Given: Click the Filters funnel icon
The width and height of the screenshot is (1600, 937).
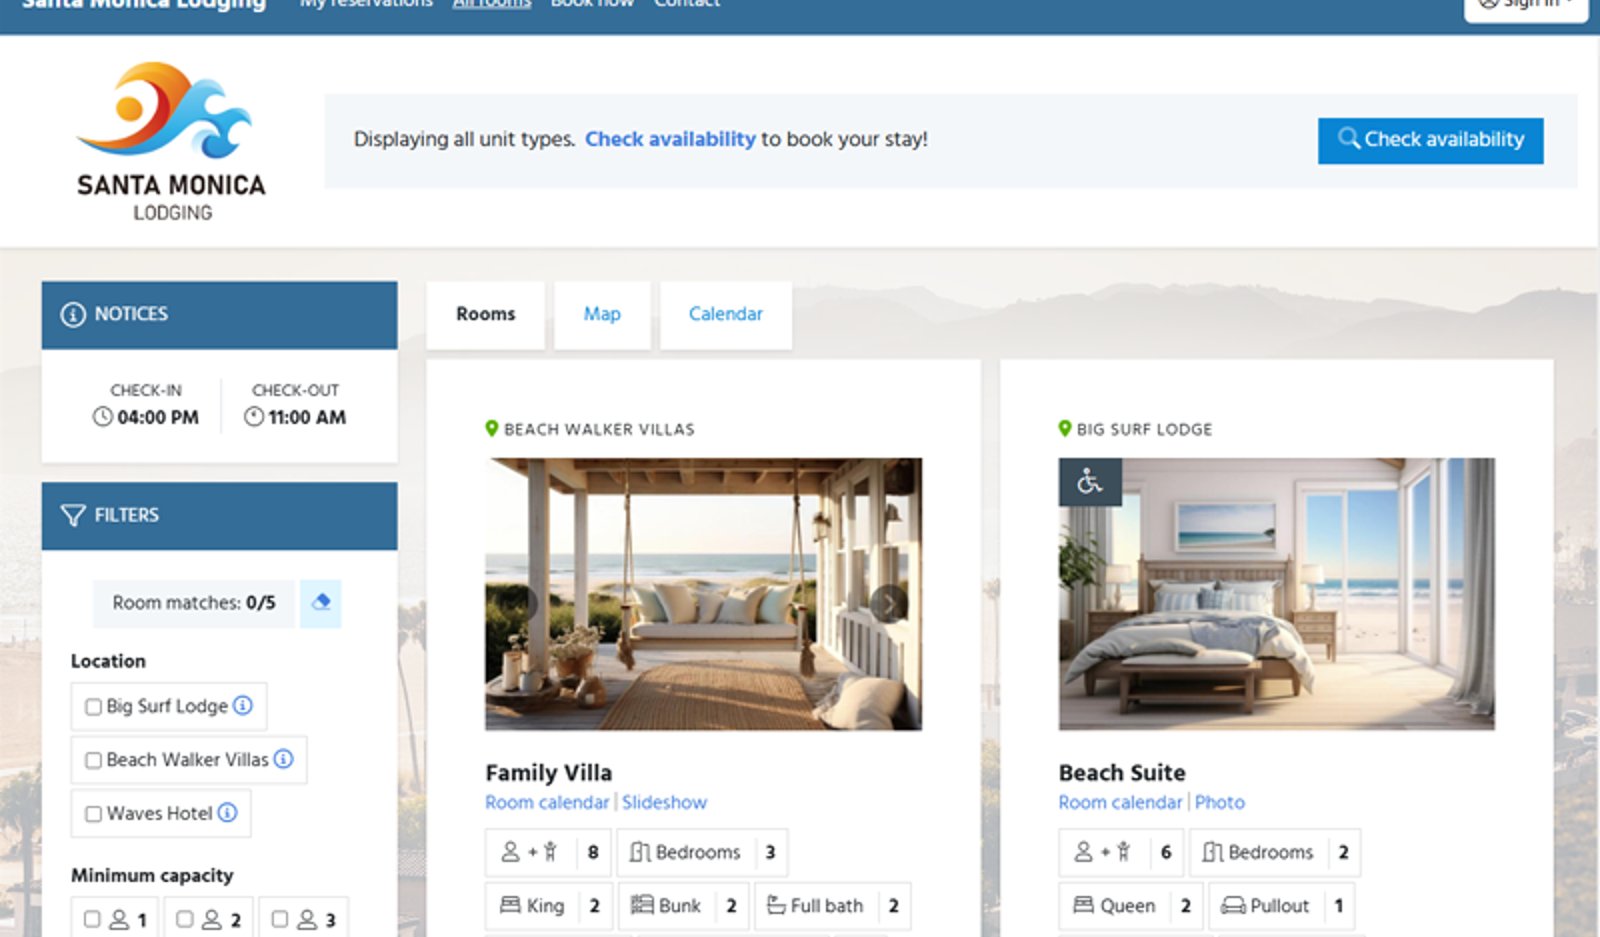Looking at the screenshot, I should [x=73, y=515].
